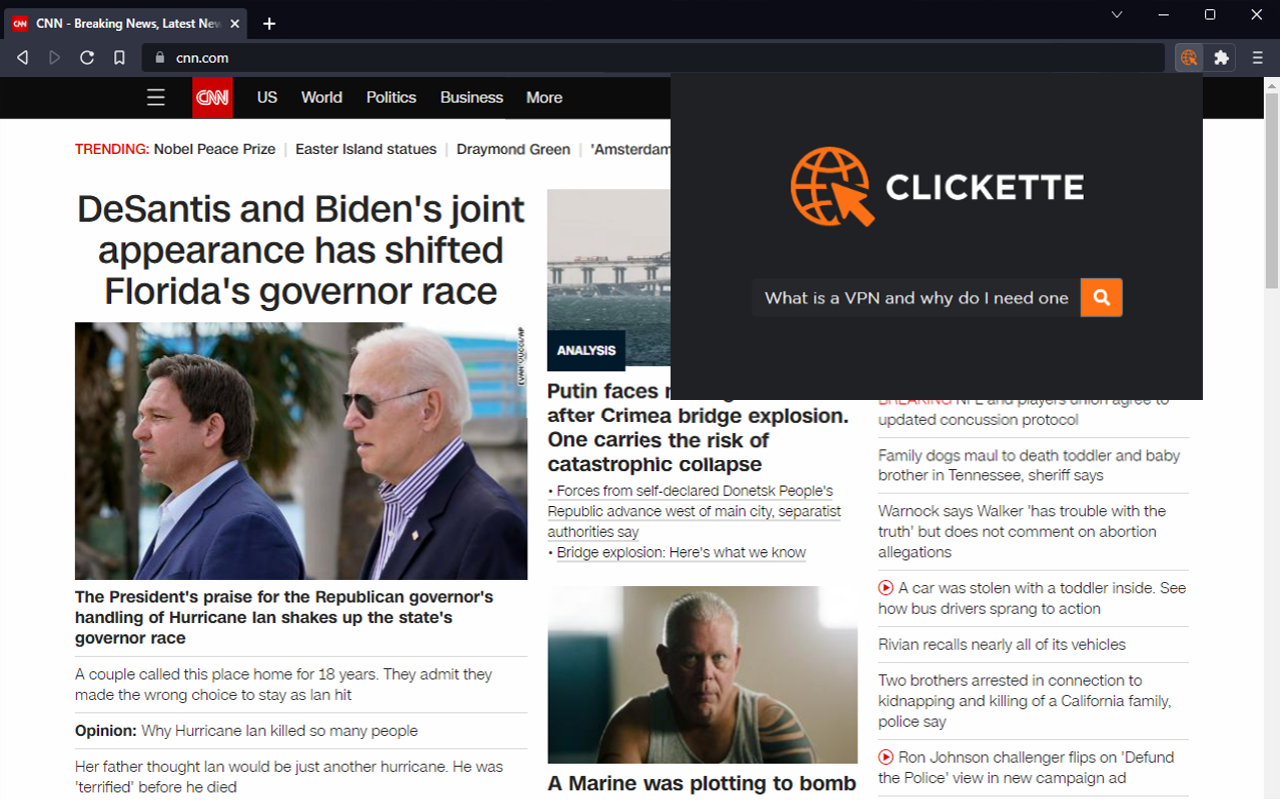Screen dimensions: 1280x800
Task: Open 'A Marine was plotting to bomb' story
Action: click(702, 784)
